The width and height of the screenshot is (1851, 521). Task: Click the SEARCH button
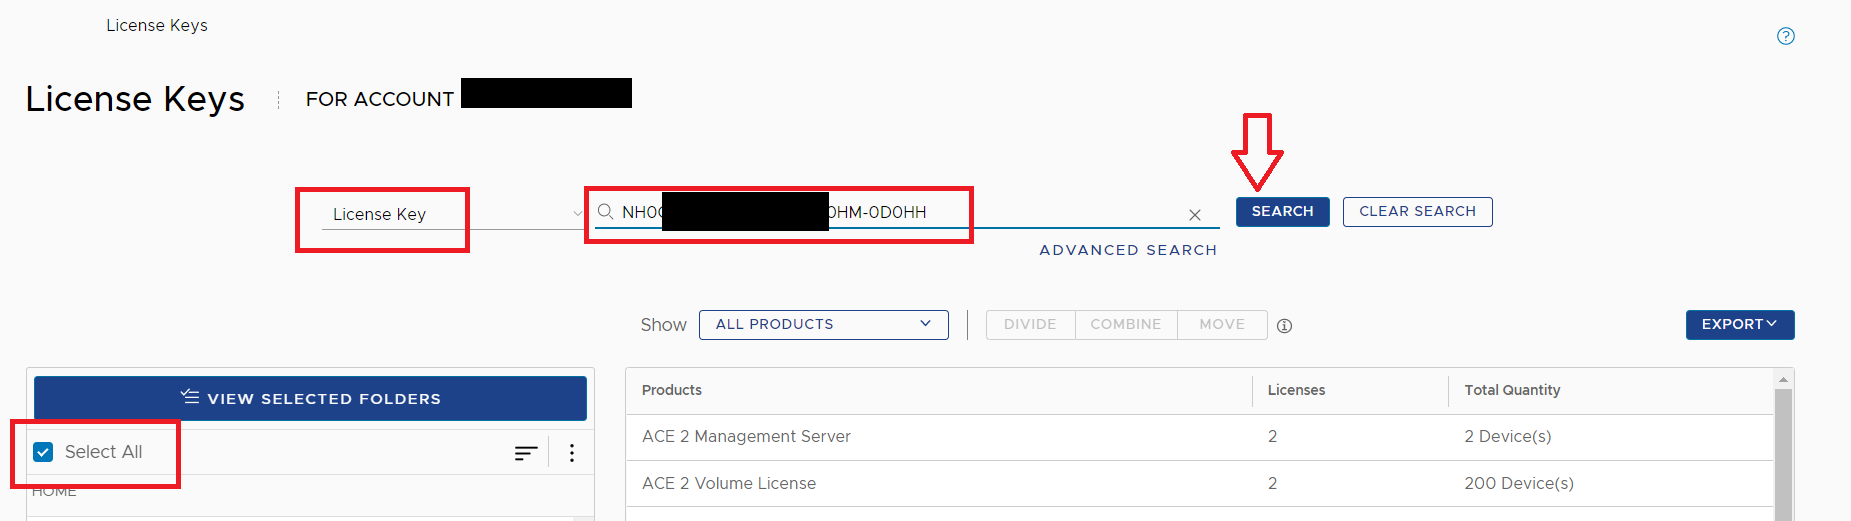point(1282,212)
